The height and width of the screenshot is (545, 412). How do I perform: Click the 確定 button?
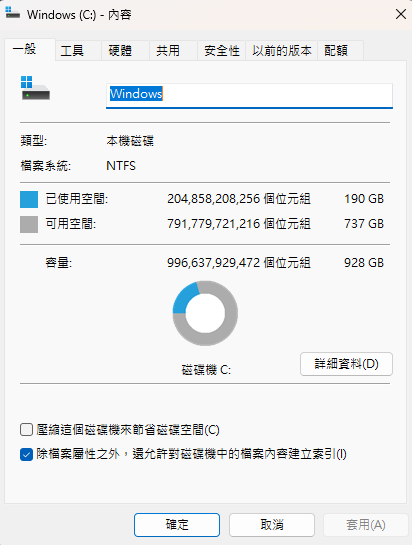[x=177, y=525]
